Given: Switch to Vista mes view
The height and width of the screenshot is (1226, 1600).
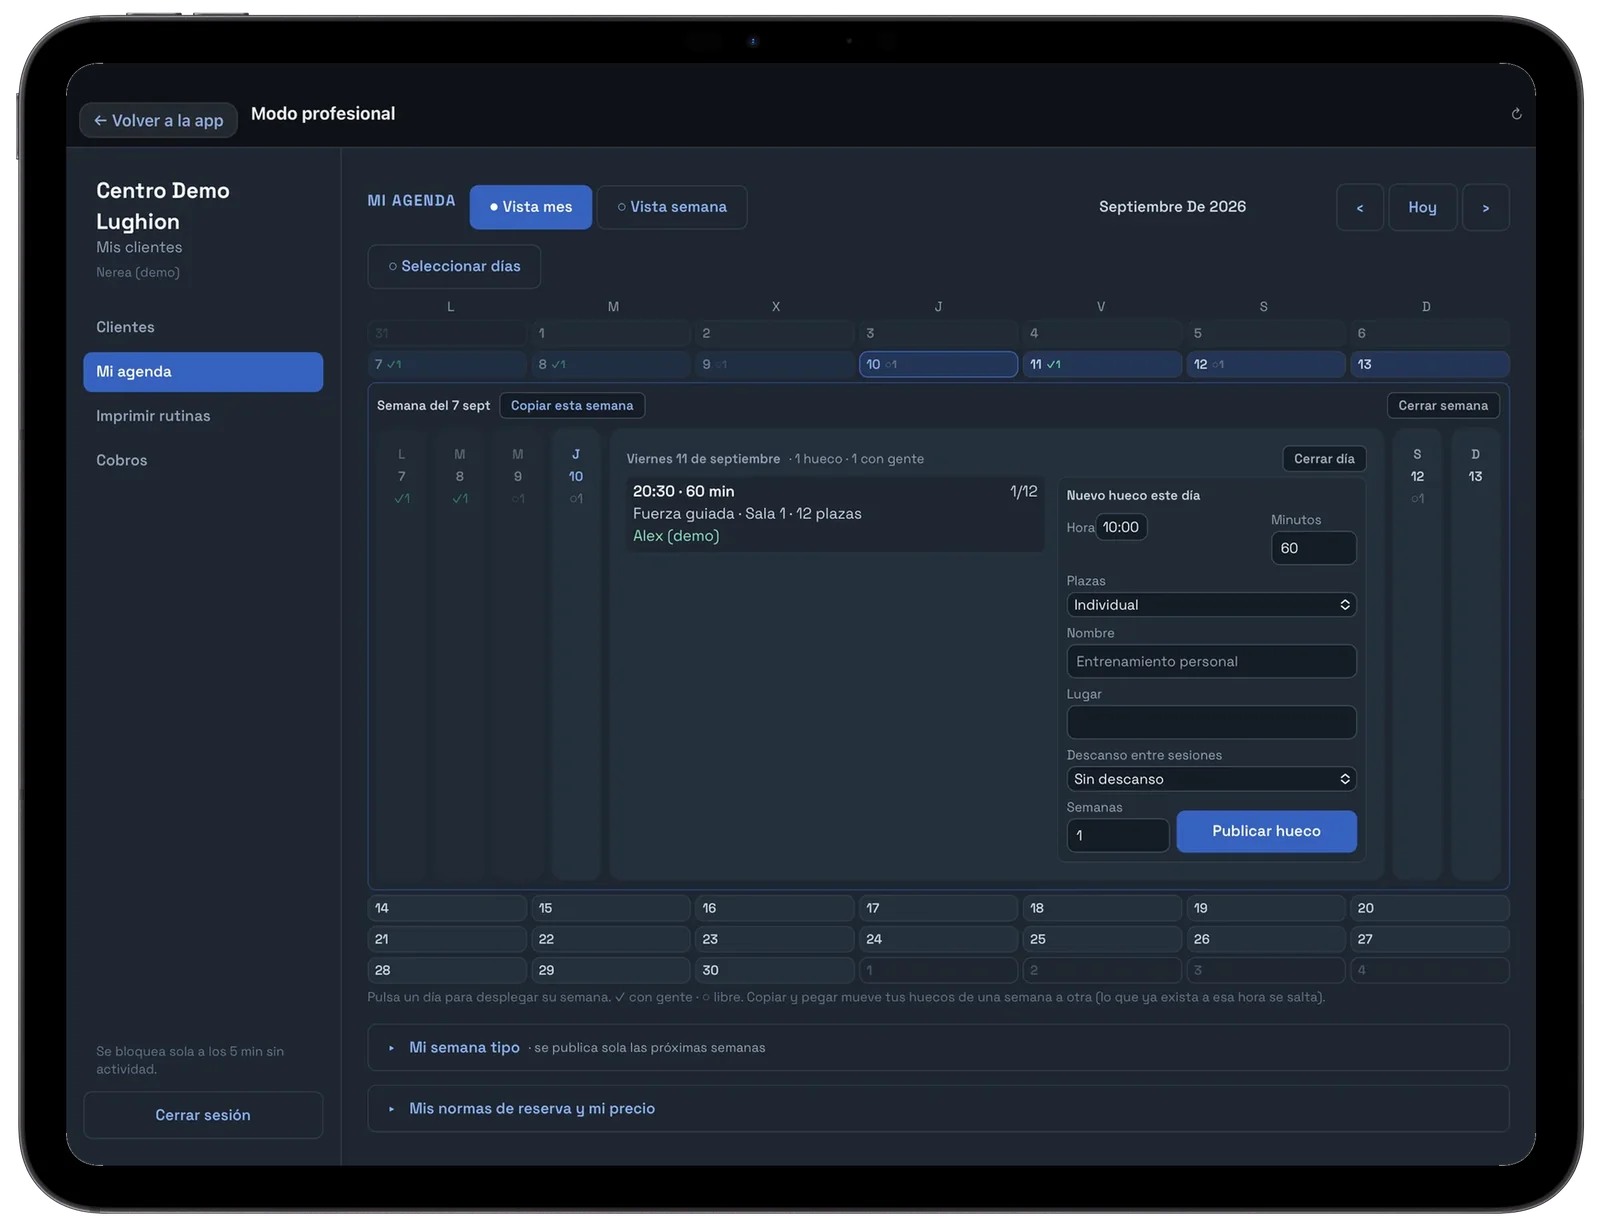Looking at the screenshot, I should click(531, 207).
